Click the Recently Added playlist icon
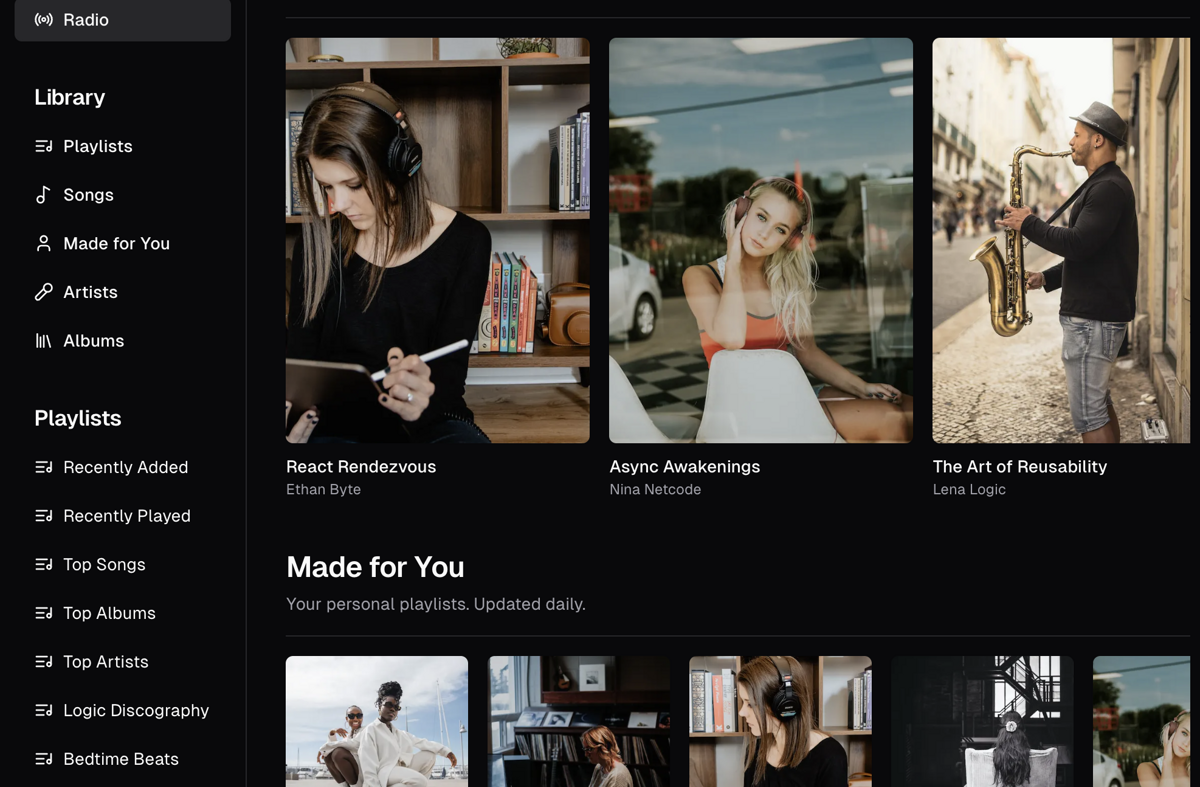 44,467
